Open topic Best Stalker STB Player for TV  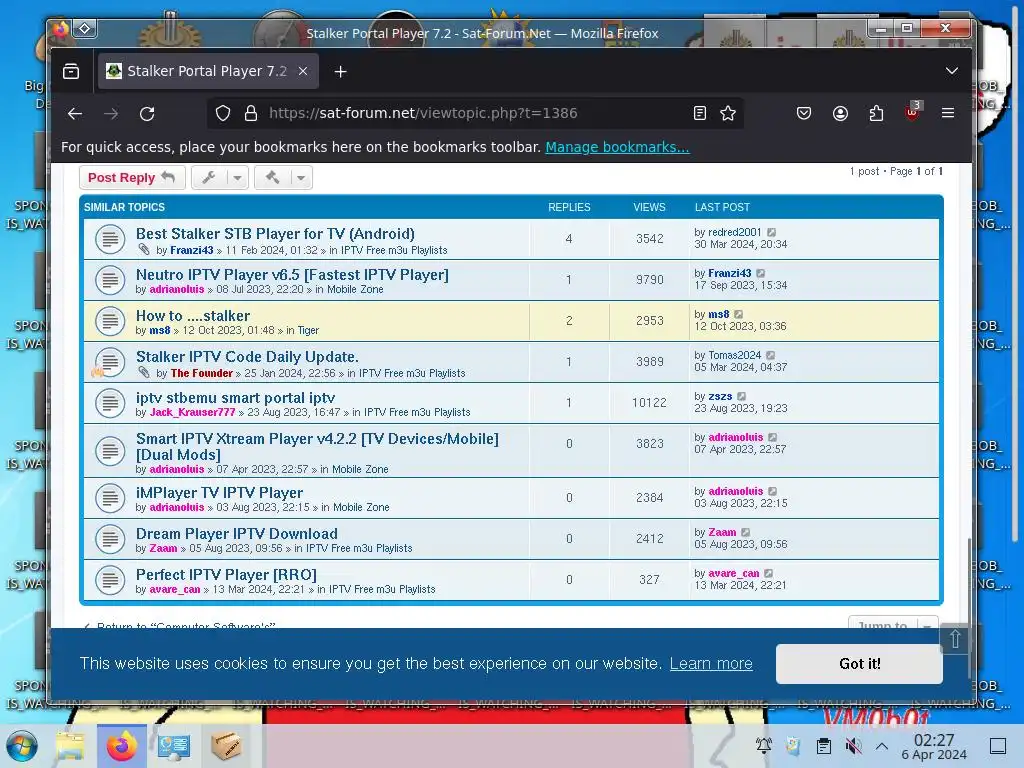click(x=275, y=234)
